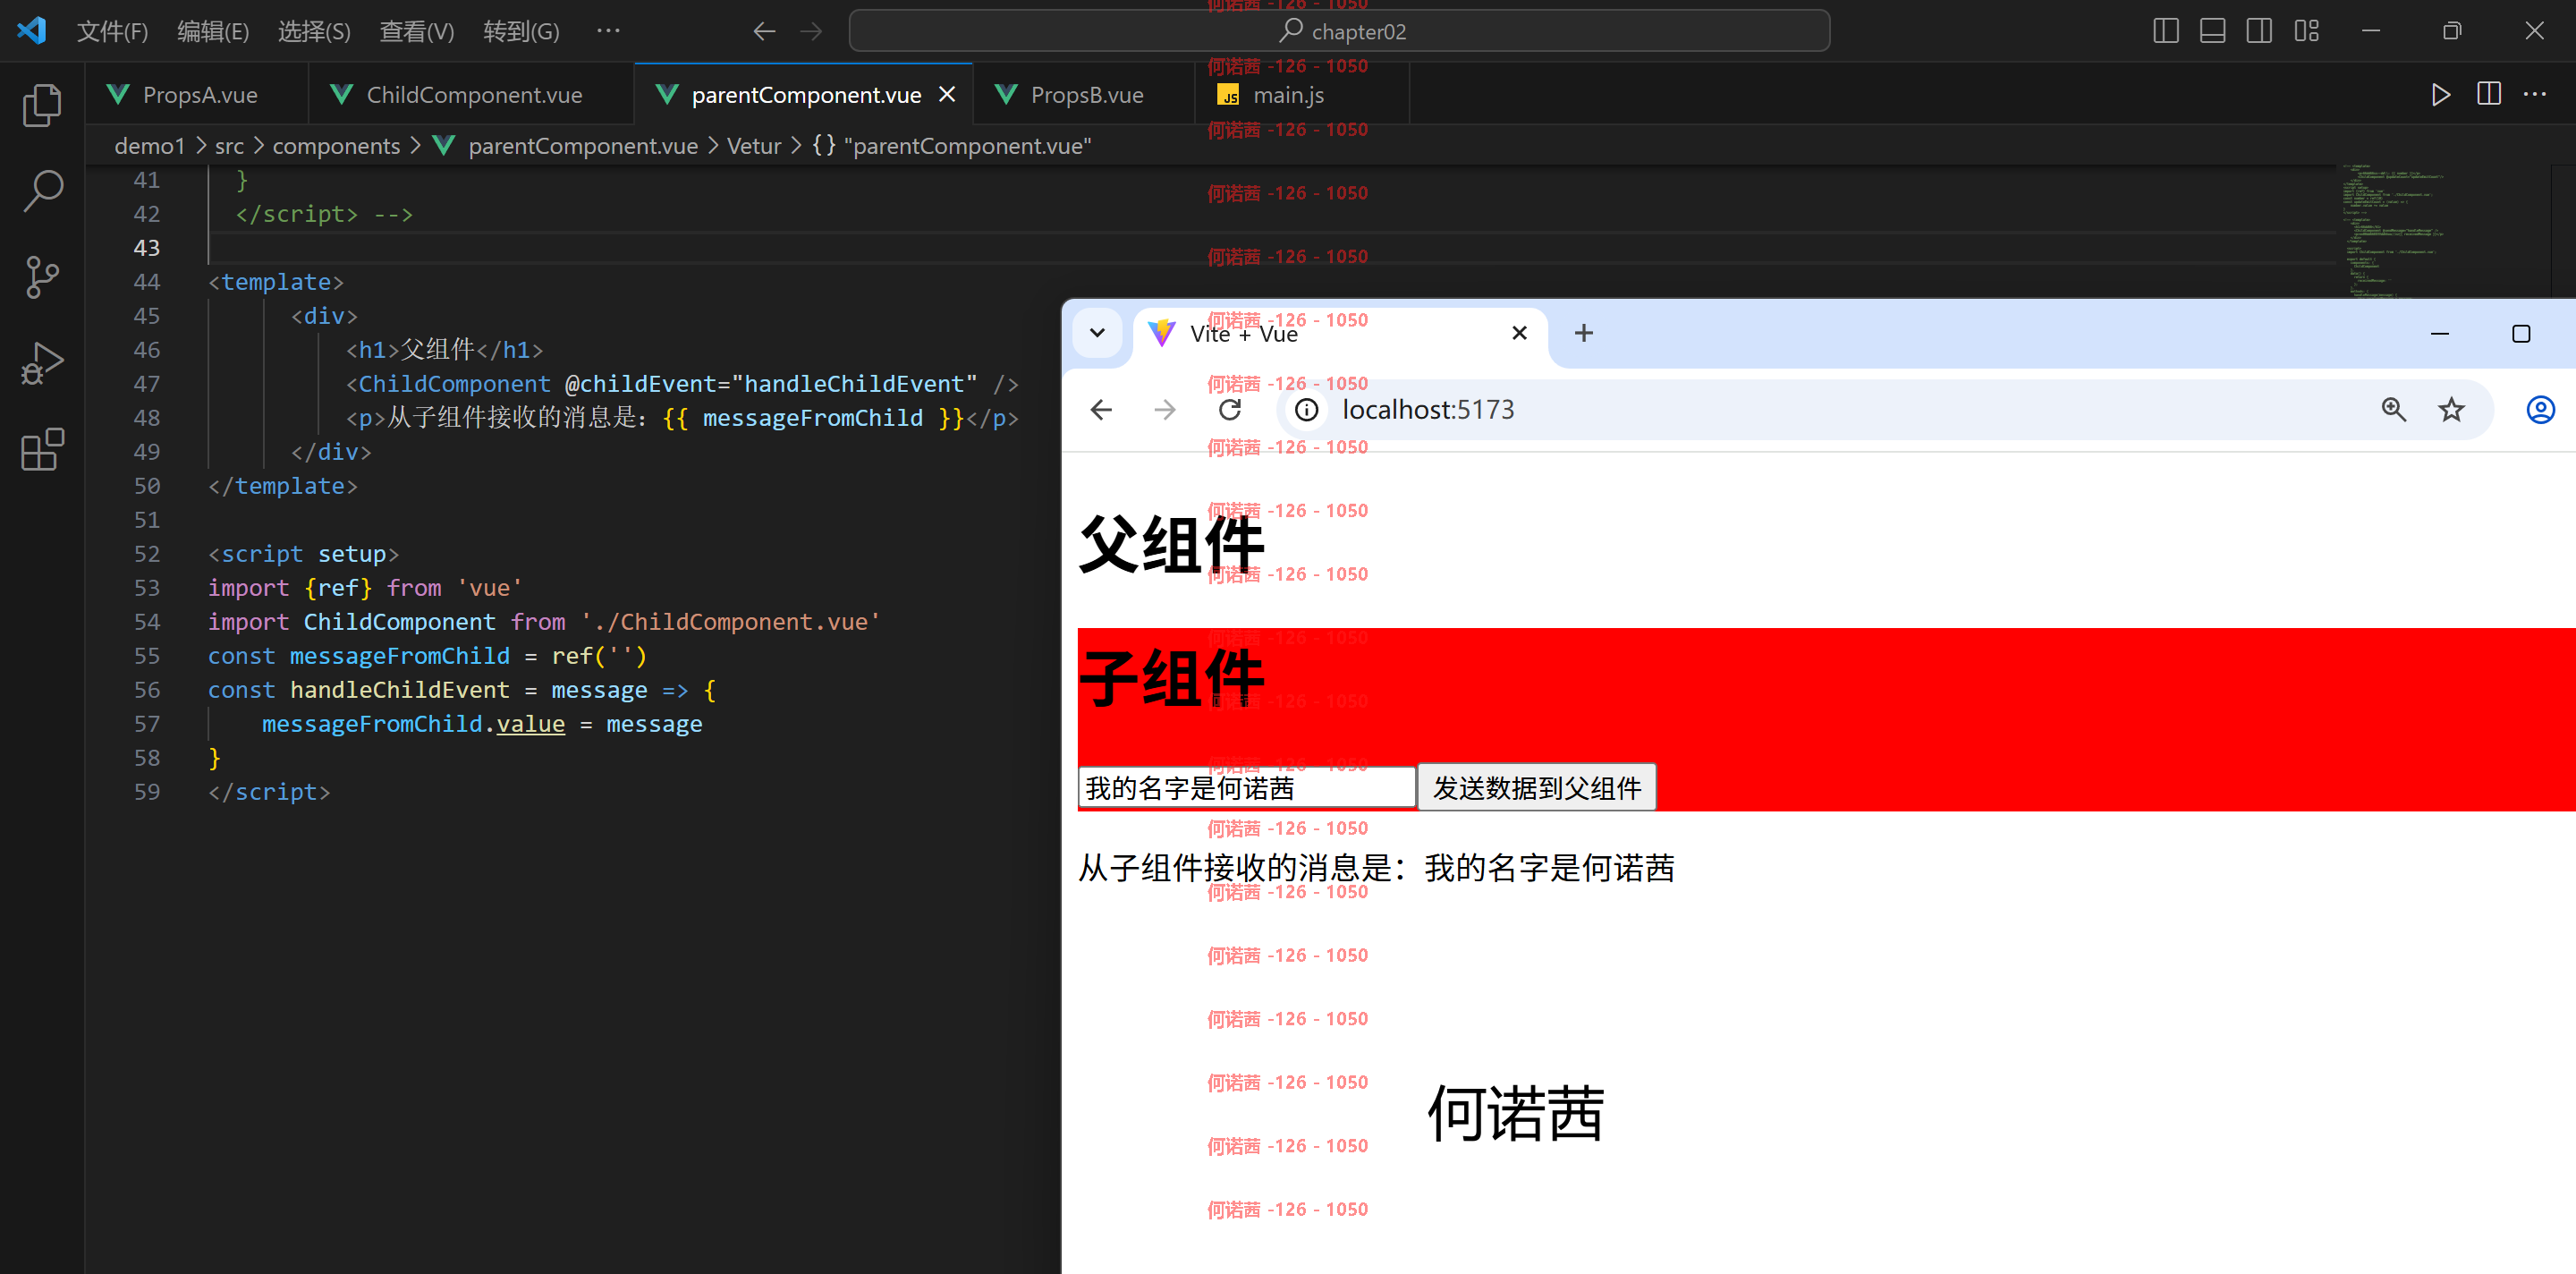Screen dimensions: 2576x1274
Task: Switch to main.js tab
Action: tap(1301, 94)
